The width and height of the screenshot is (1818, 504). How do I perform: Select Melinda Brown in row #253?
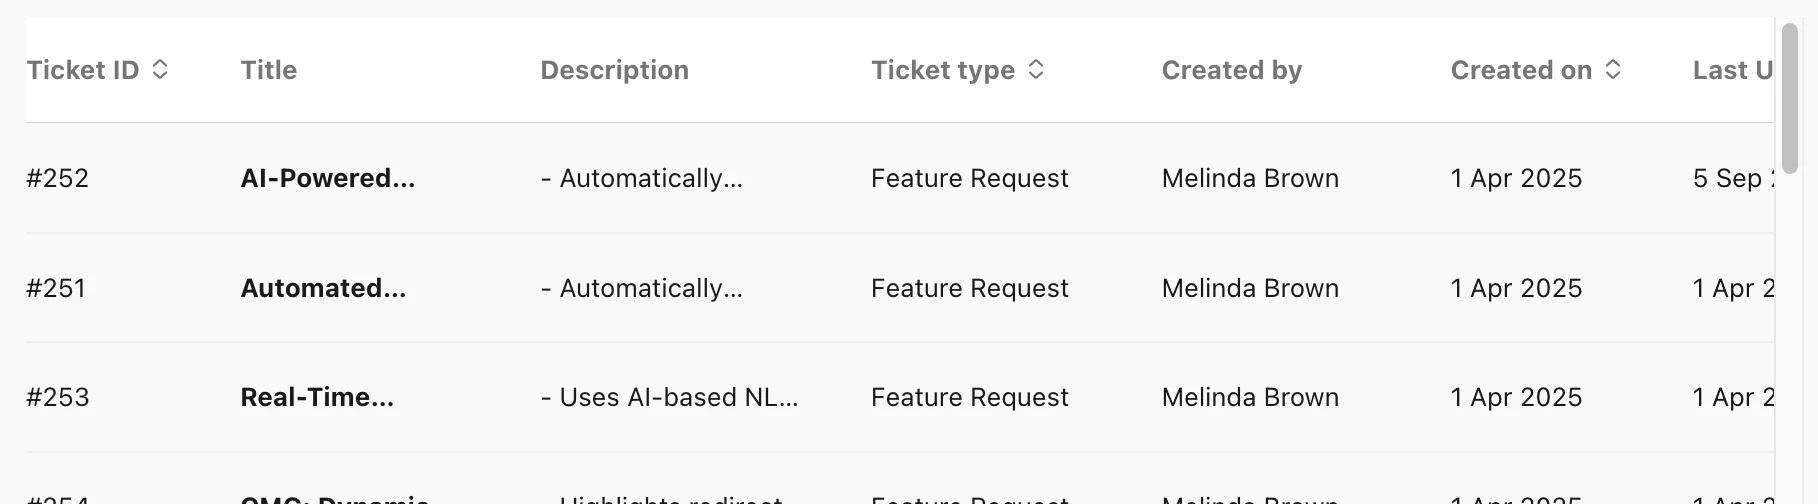point(1250,397)
